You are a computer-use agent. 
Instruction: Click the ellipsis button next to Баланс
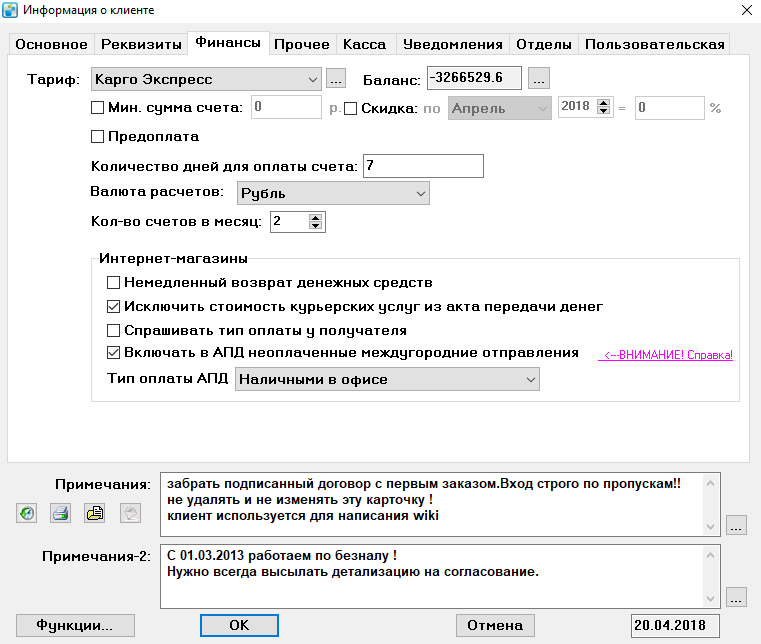coord(539,79)
